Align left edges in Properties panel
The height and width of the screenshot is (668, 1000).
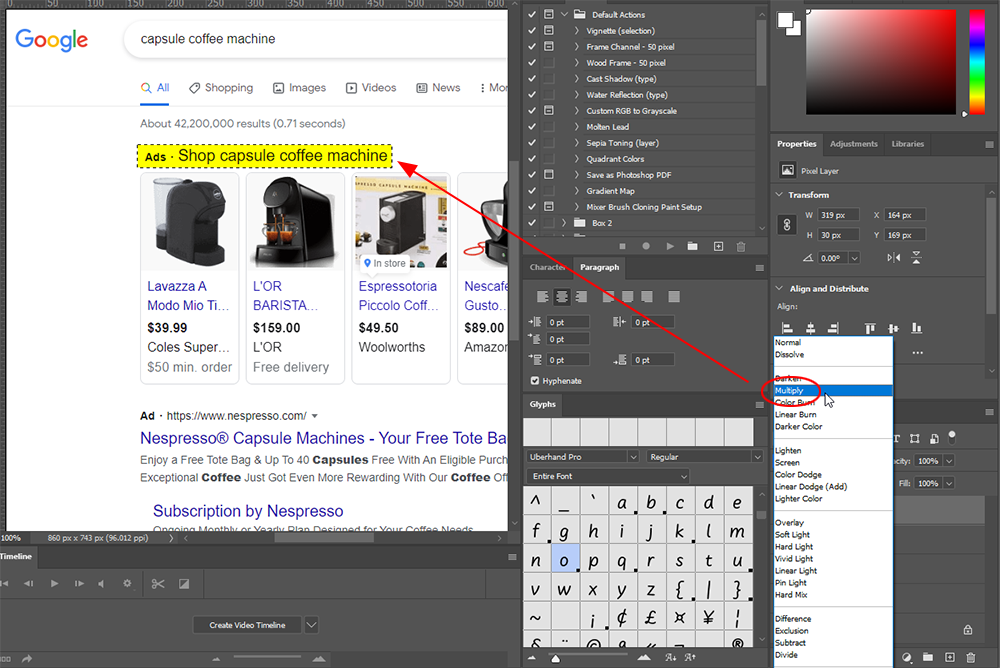point(787,328)
